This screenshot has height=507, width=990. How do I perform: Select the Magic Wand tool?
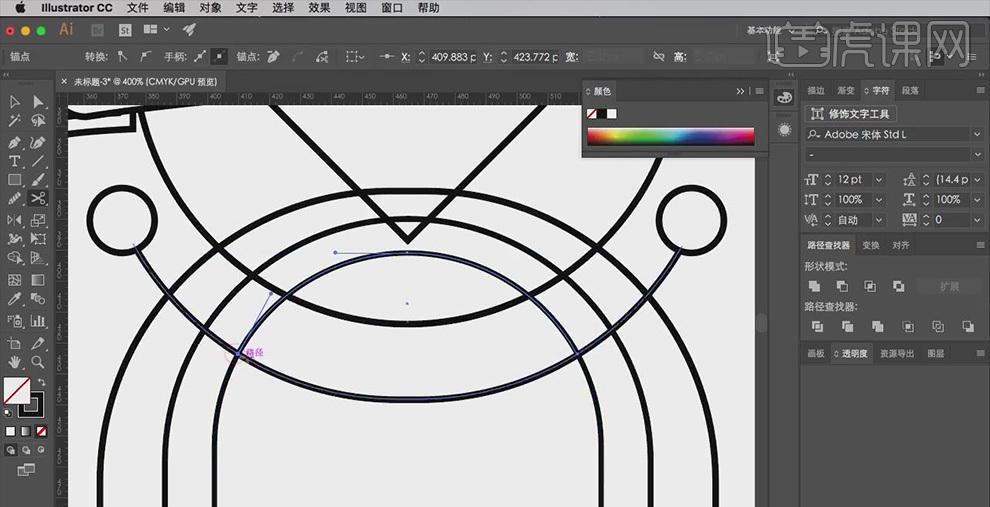point(15,121)
